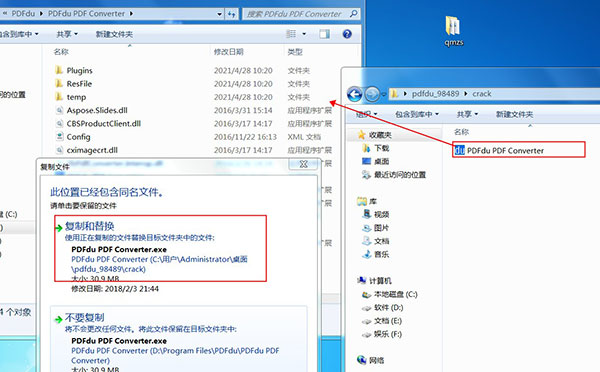Viewport: 600px width, 372px height.
Task: Expand the arrow after pdfdu_98489 breadcrumb
Action: [466, 94]
